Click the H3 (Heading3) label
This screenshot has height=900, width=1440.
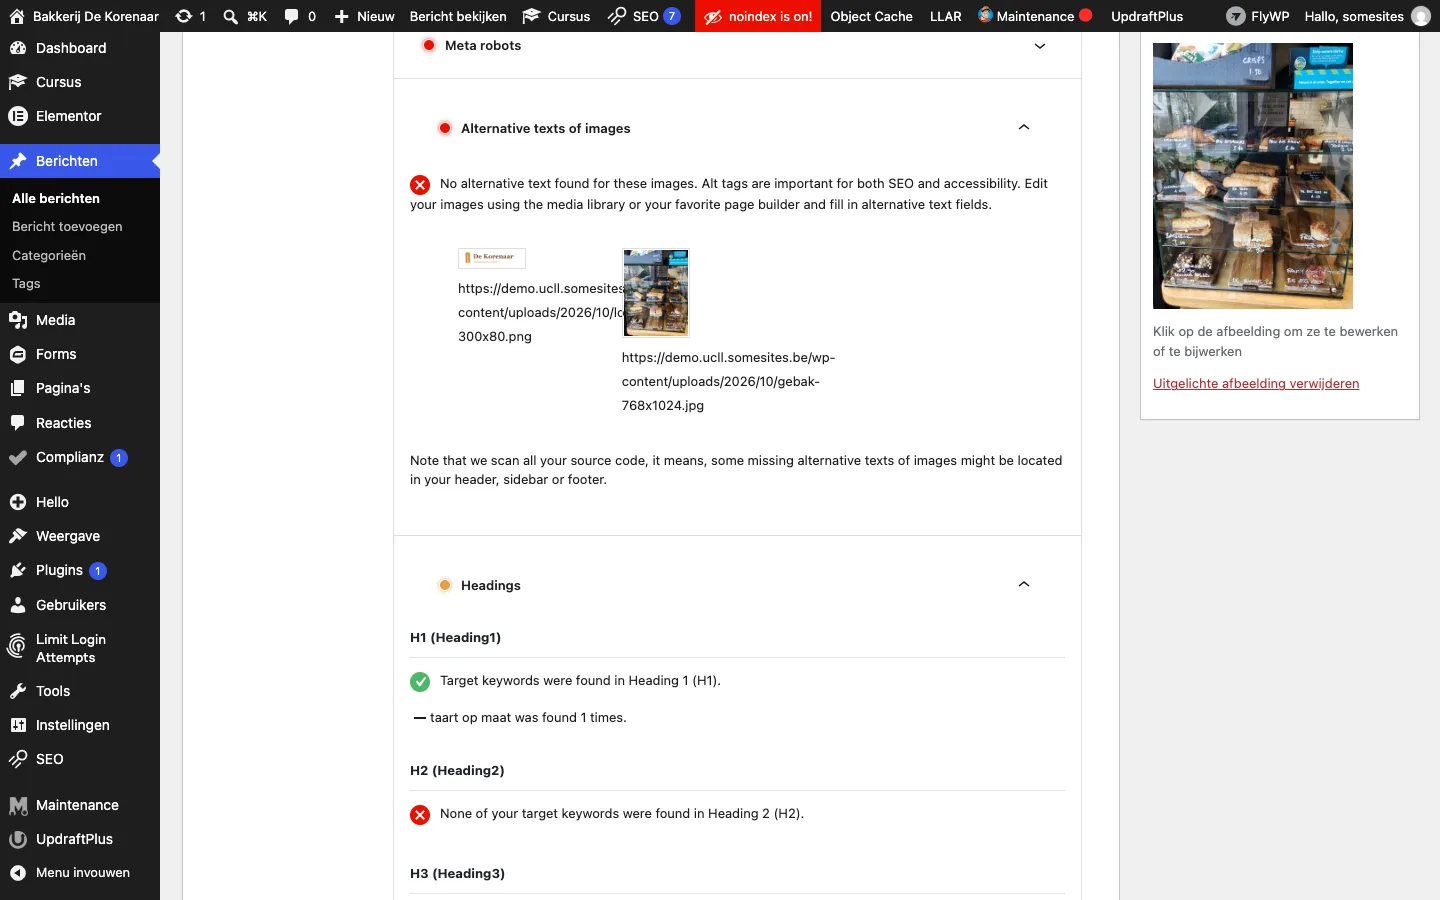point(457,873)
